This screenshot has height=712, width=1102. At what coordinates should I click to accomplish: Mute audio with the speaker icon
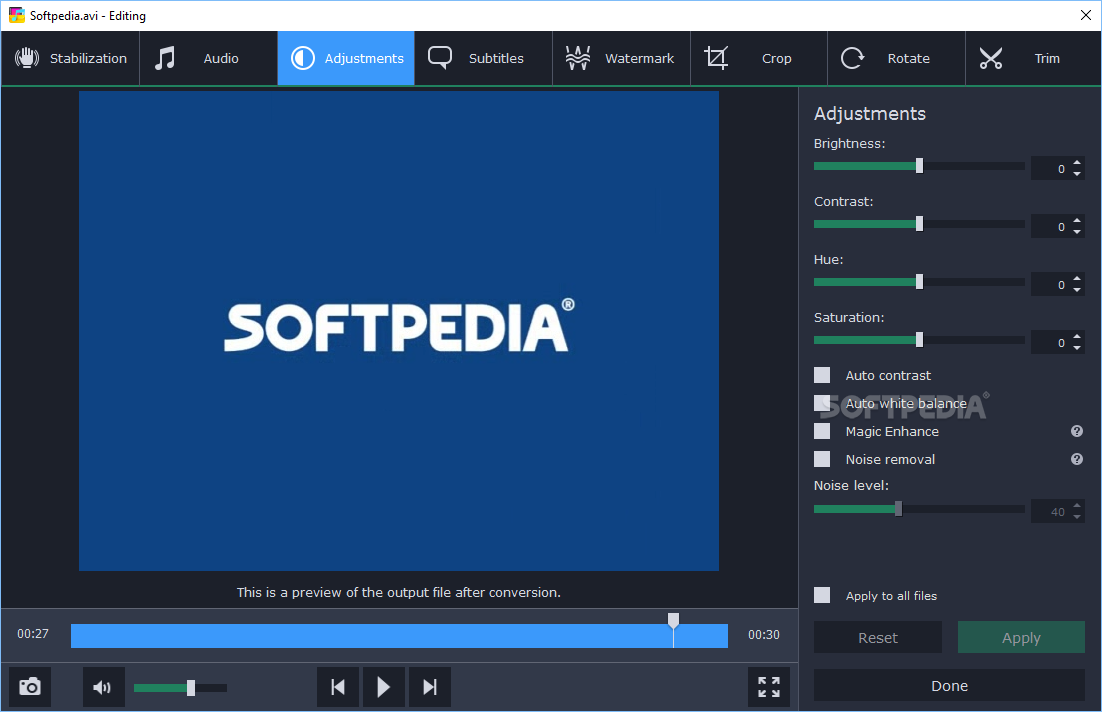pos(103,687)
